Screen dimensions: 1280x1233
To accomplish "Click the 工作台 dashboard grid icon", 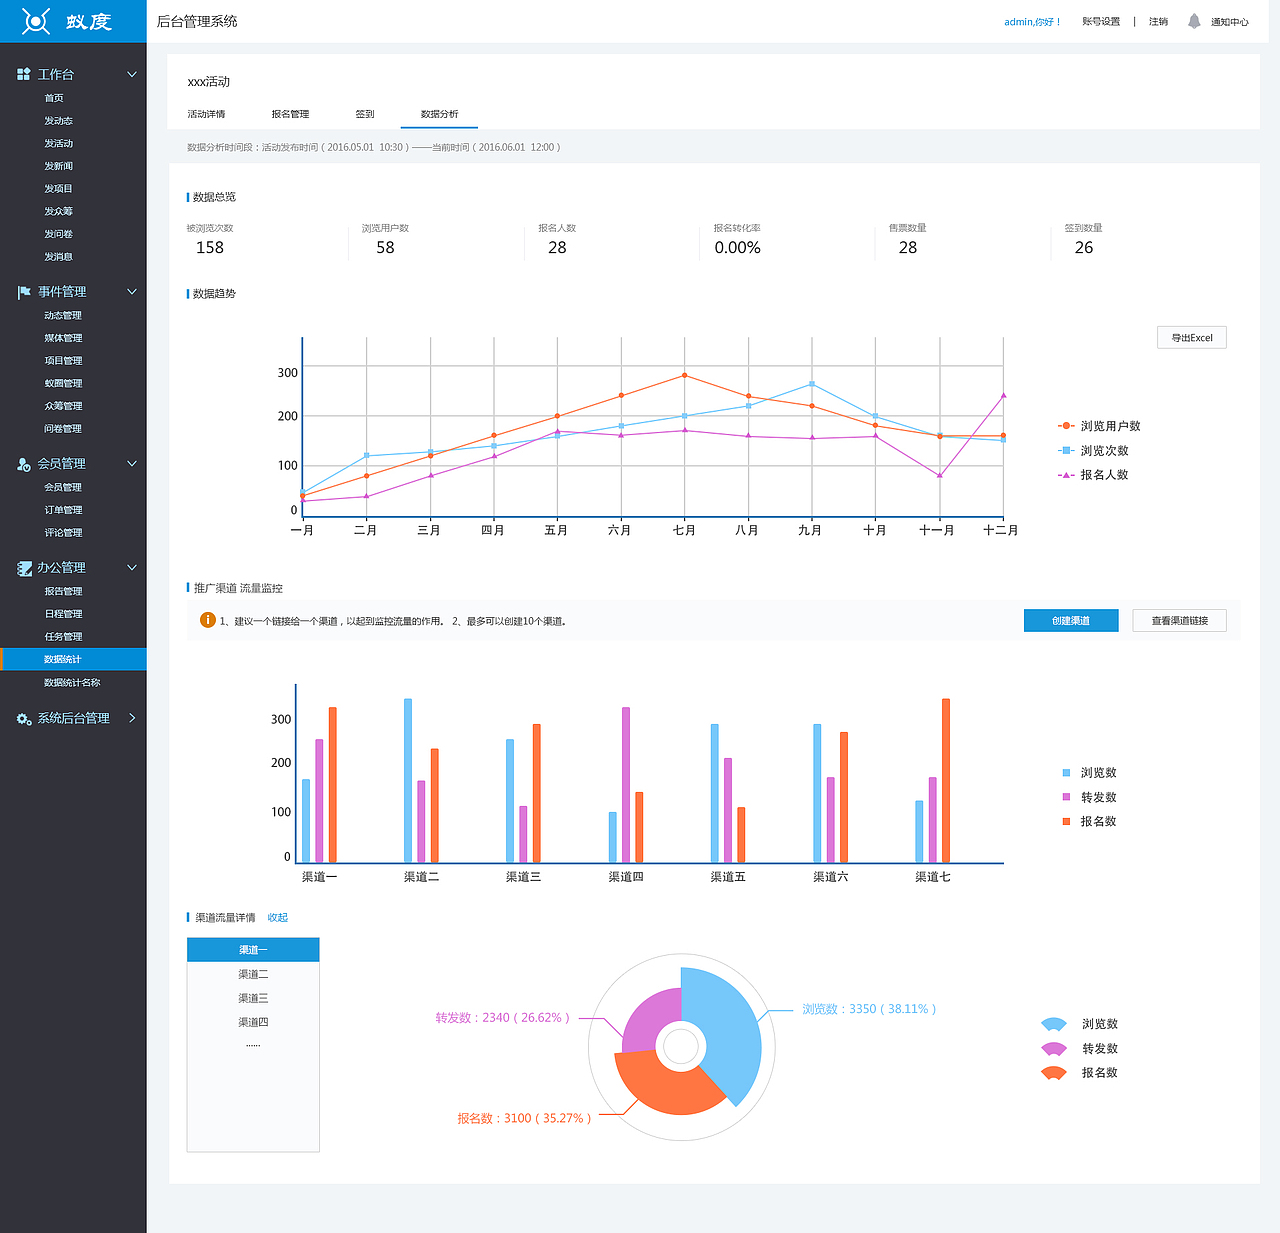I will click(24, 74).
